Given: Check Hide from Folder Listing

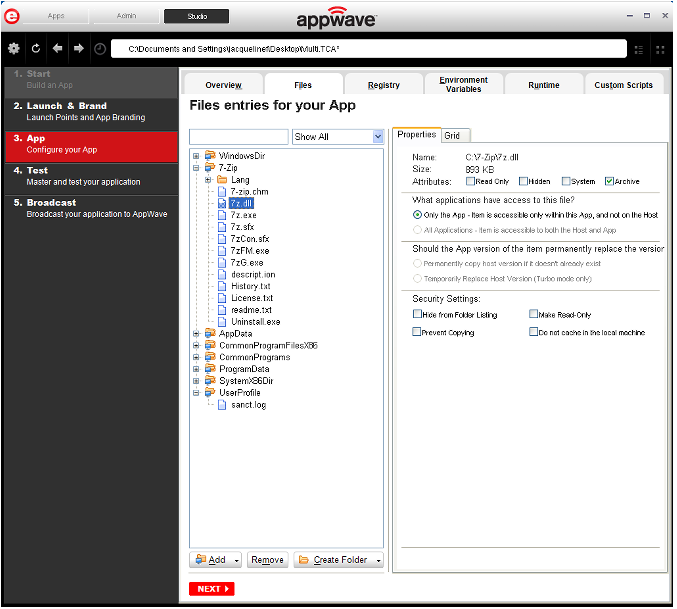Looking at the screenshot, I should 417,314.
